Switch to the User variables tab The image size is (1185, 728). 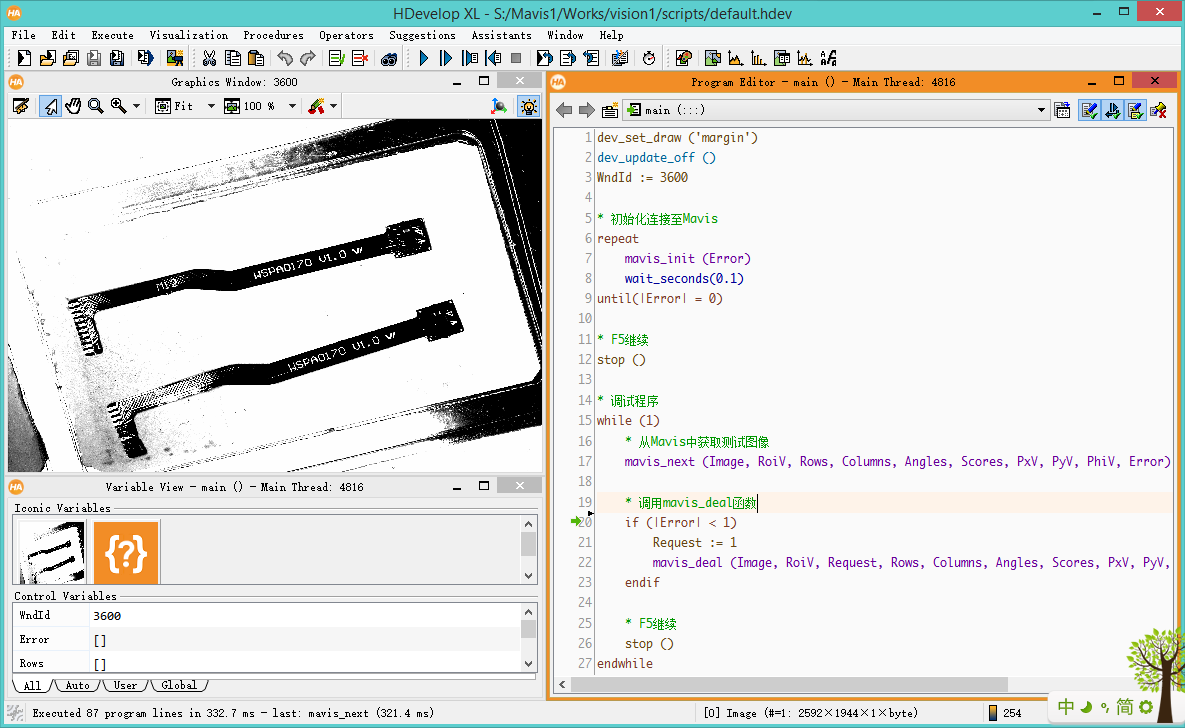pos(125,686)
